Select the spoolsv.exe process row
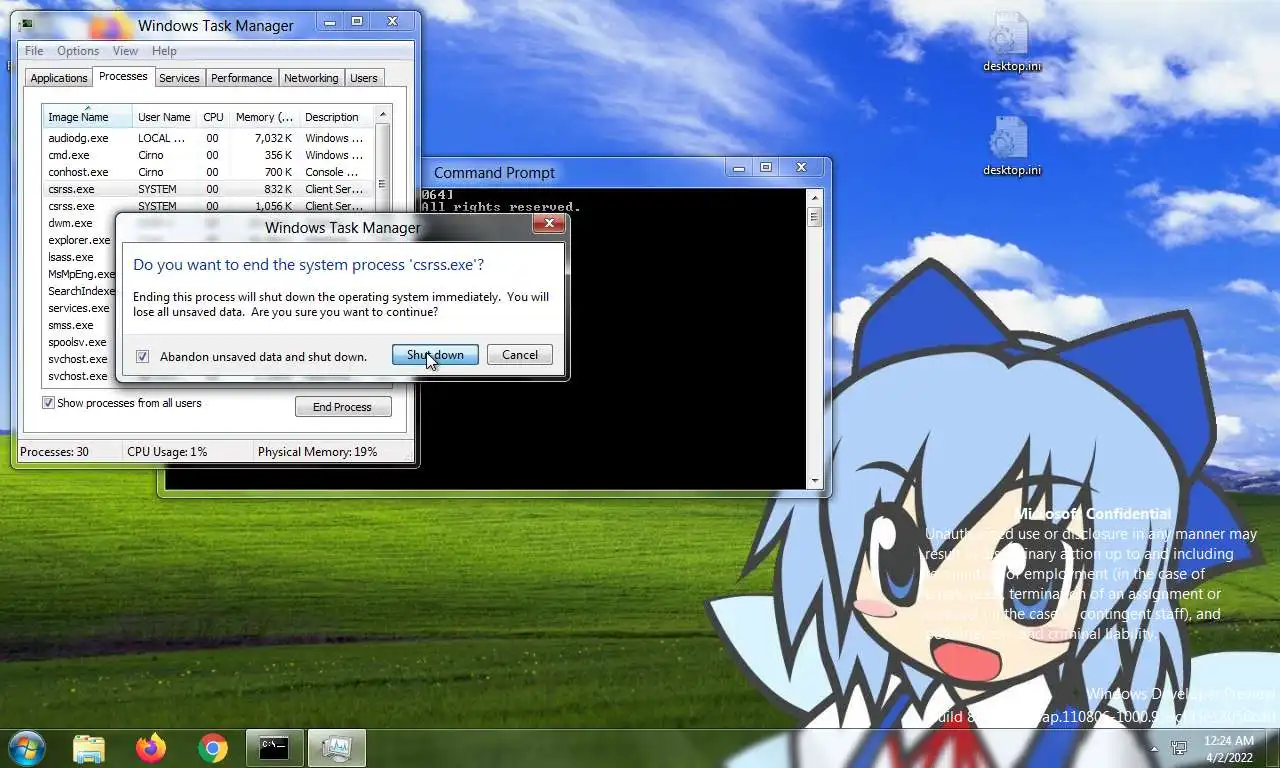Screen dimensions: 1280x768 tap(79, 342)
